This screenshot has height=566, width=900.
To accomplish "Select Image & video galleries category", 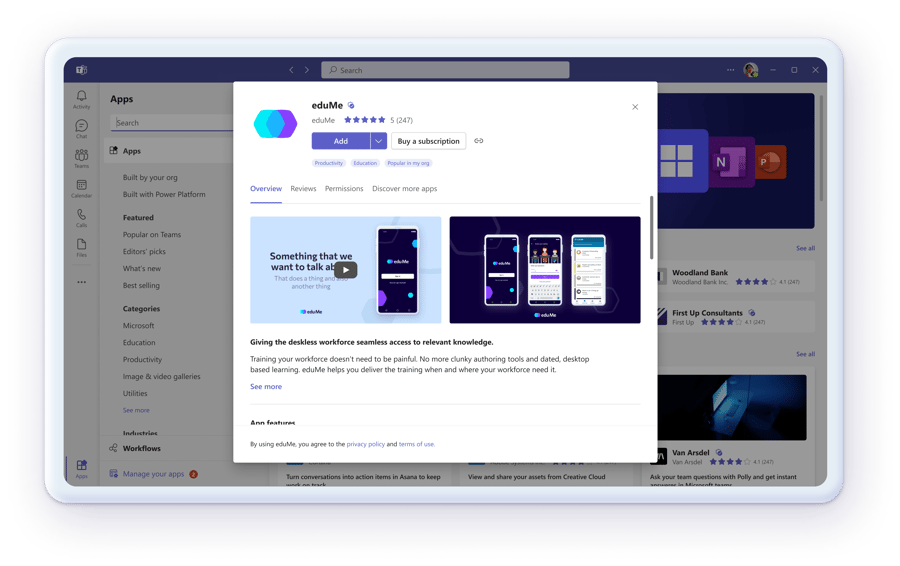I will pos(161,376).
